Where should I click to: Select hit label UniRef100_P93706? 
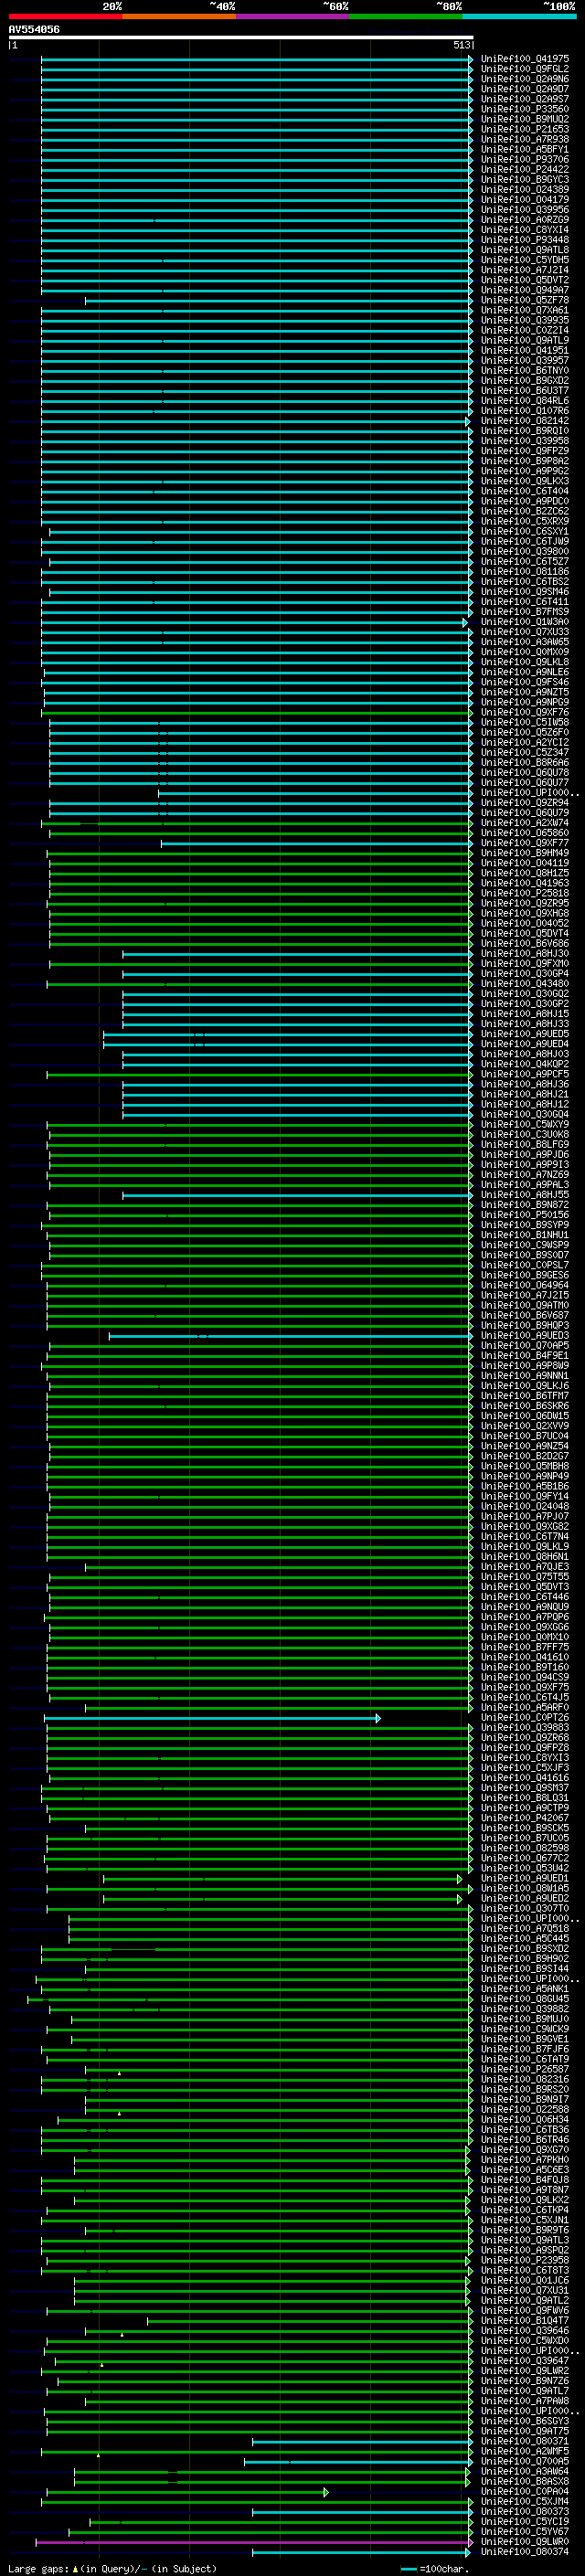coord(524,159)
